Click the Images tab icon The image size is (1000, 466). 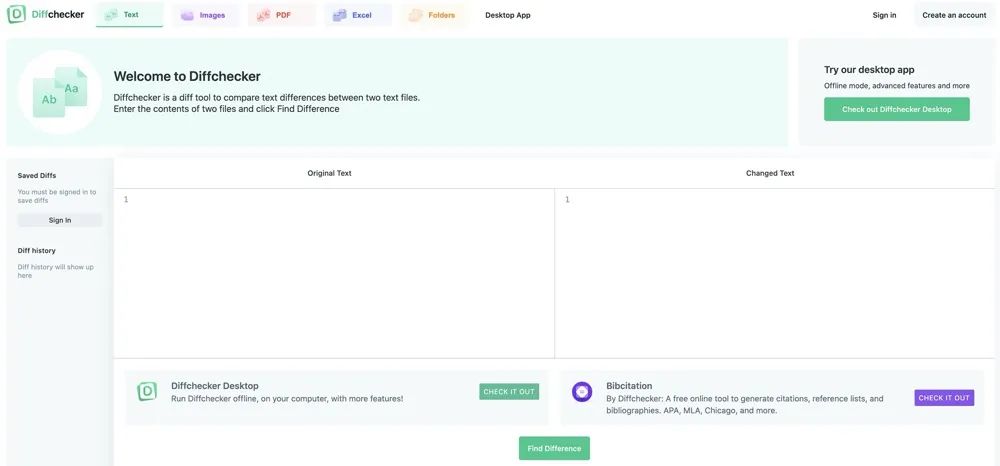(x=187, y=15)
